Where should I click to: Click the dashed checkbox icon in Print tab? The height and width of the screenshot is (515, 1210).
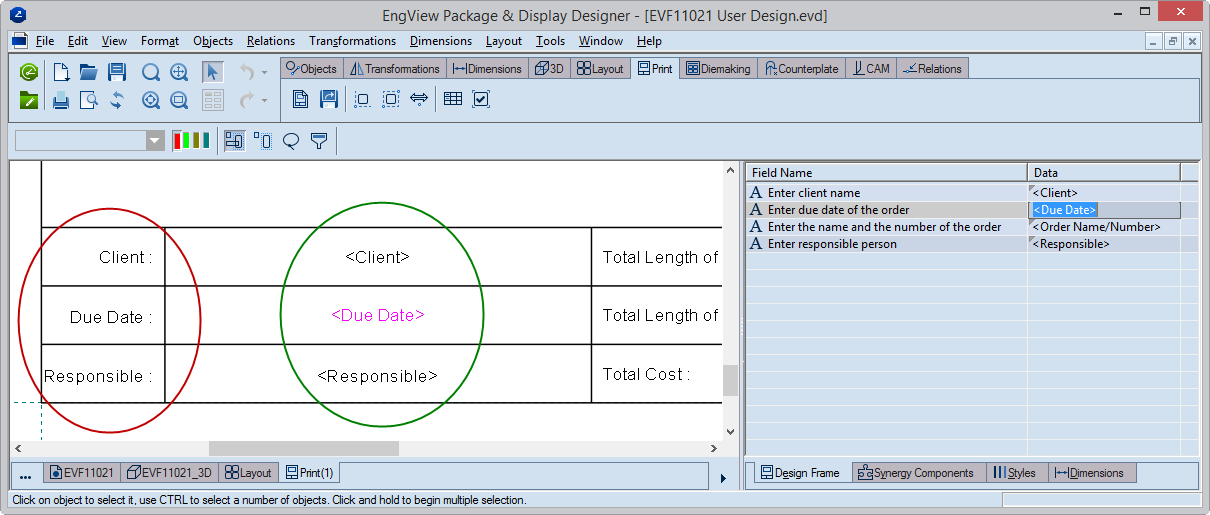(481, 99)
